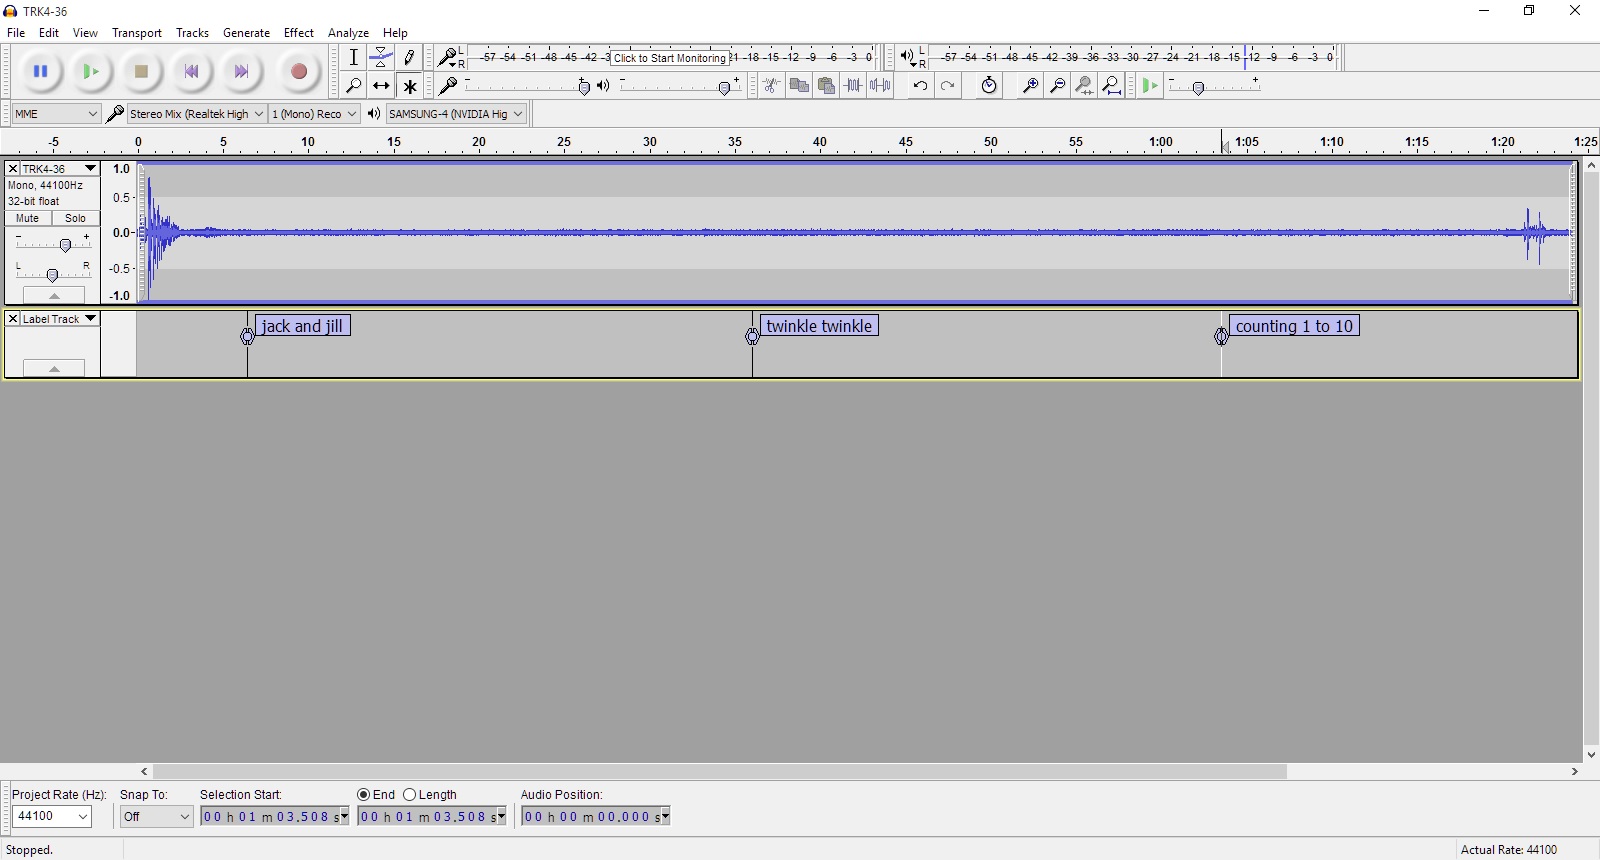This screenshot has width=1600, height=860.
Task: Open the Snap To dropdown
Action: (x=156, y=817)
